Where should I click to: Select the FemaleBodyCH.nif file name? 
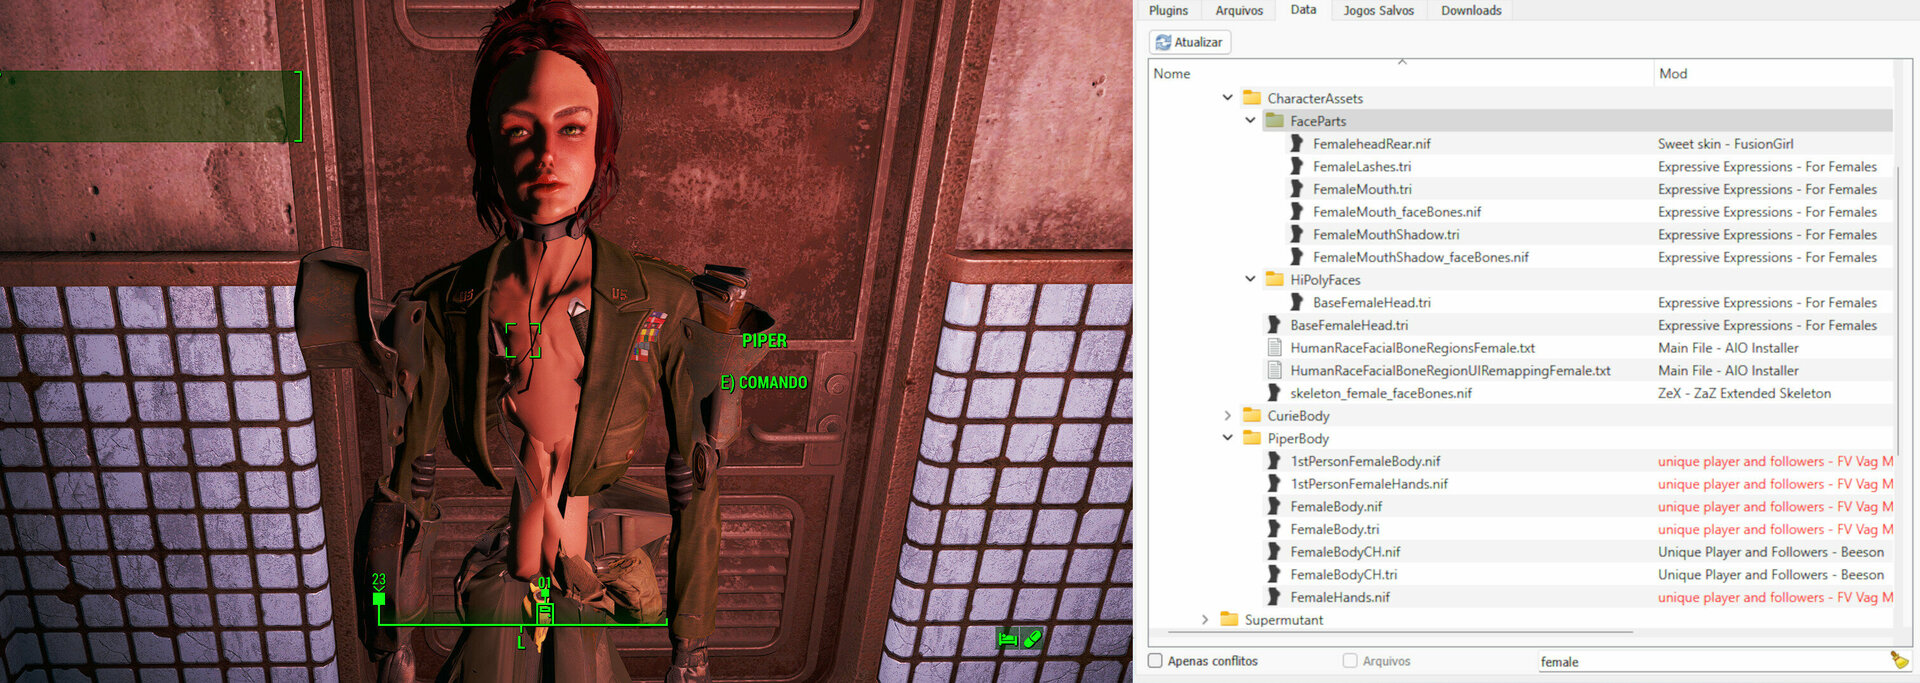[1345, 552]
